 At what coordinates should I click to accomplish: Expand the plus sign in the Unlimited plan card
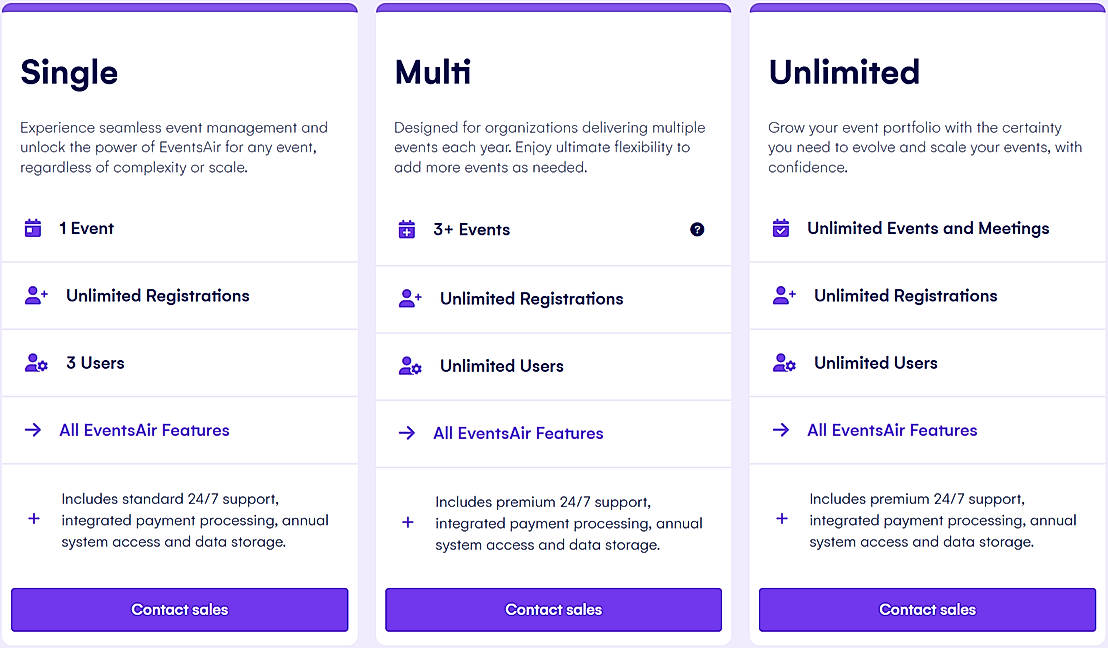[782, 519]
